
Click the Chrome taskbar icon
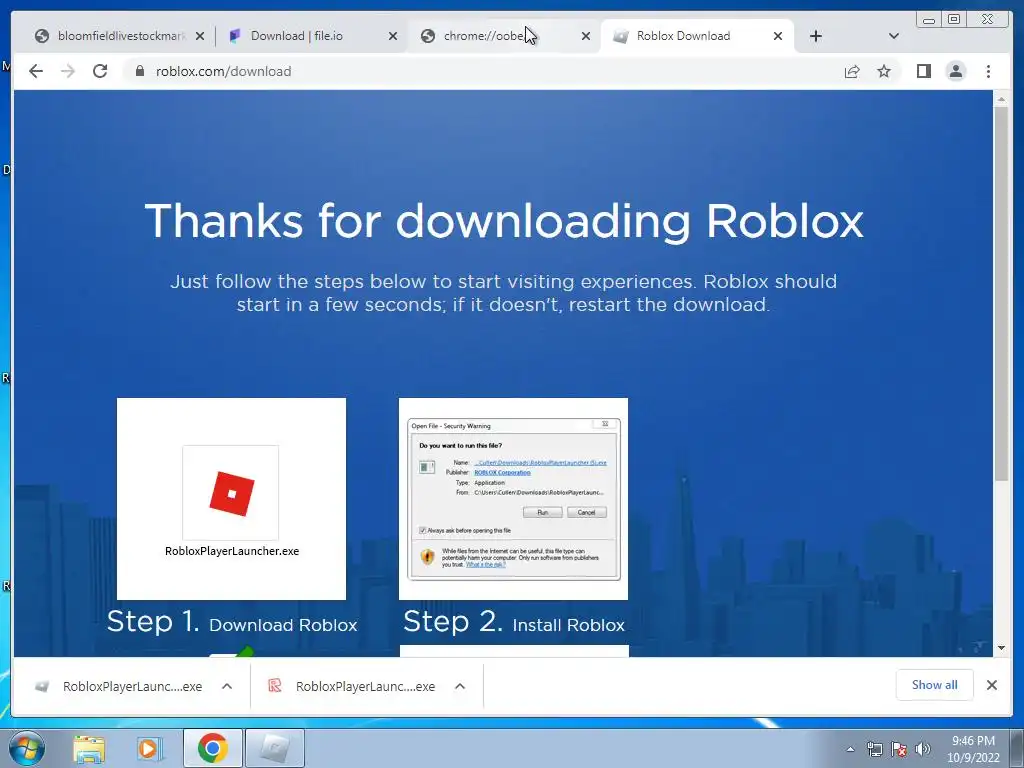point(212,748)
